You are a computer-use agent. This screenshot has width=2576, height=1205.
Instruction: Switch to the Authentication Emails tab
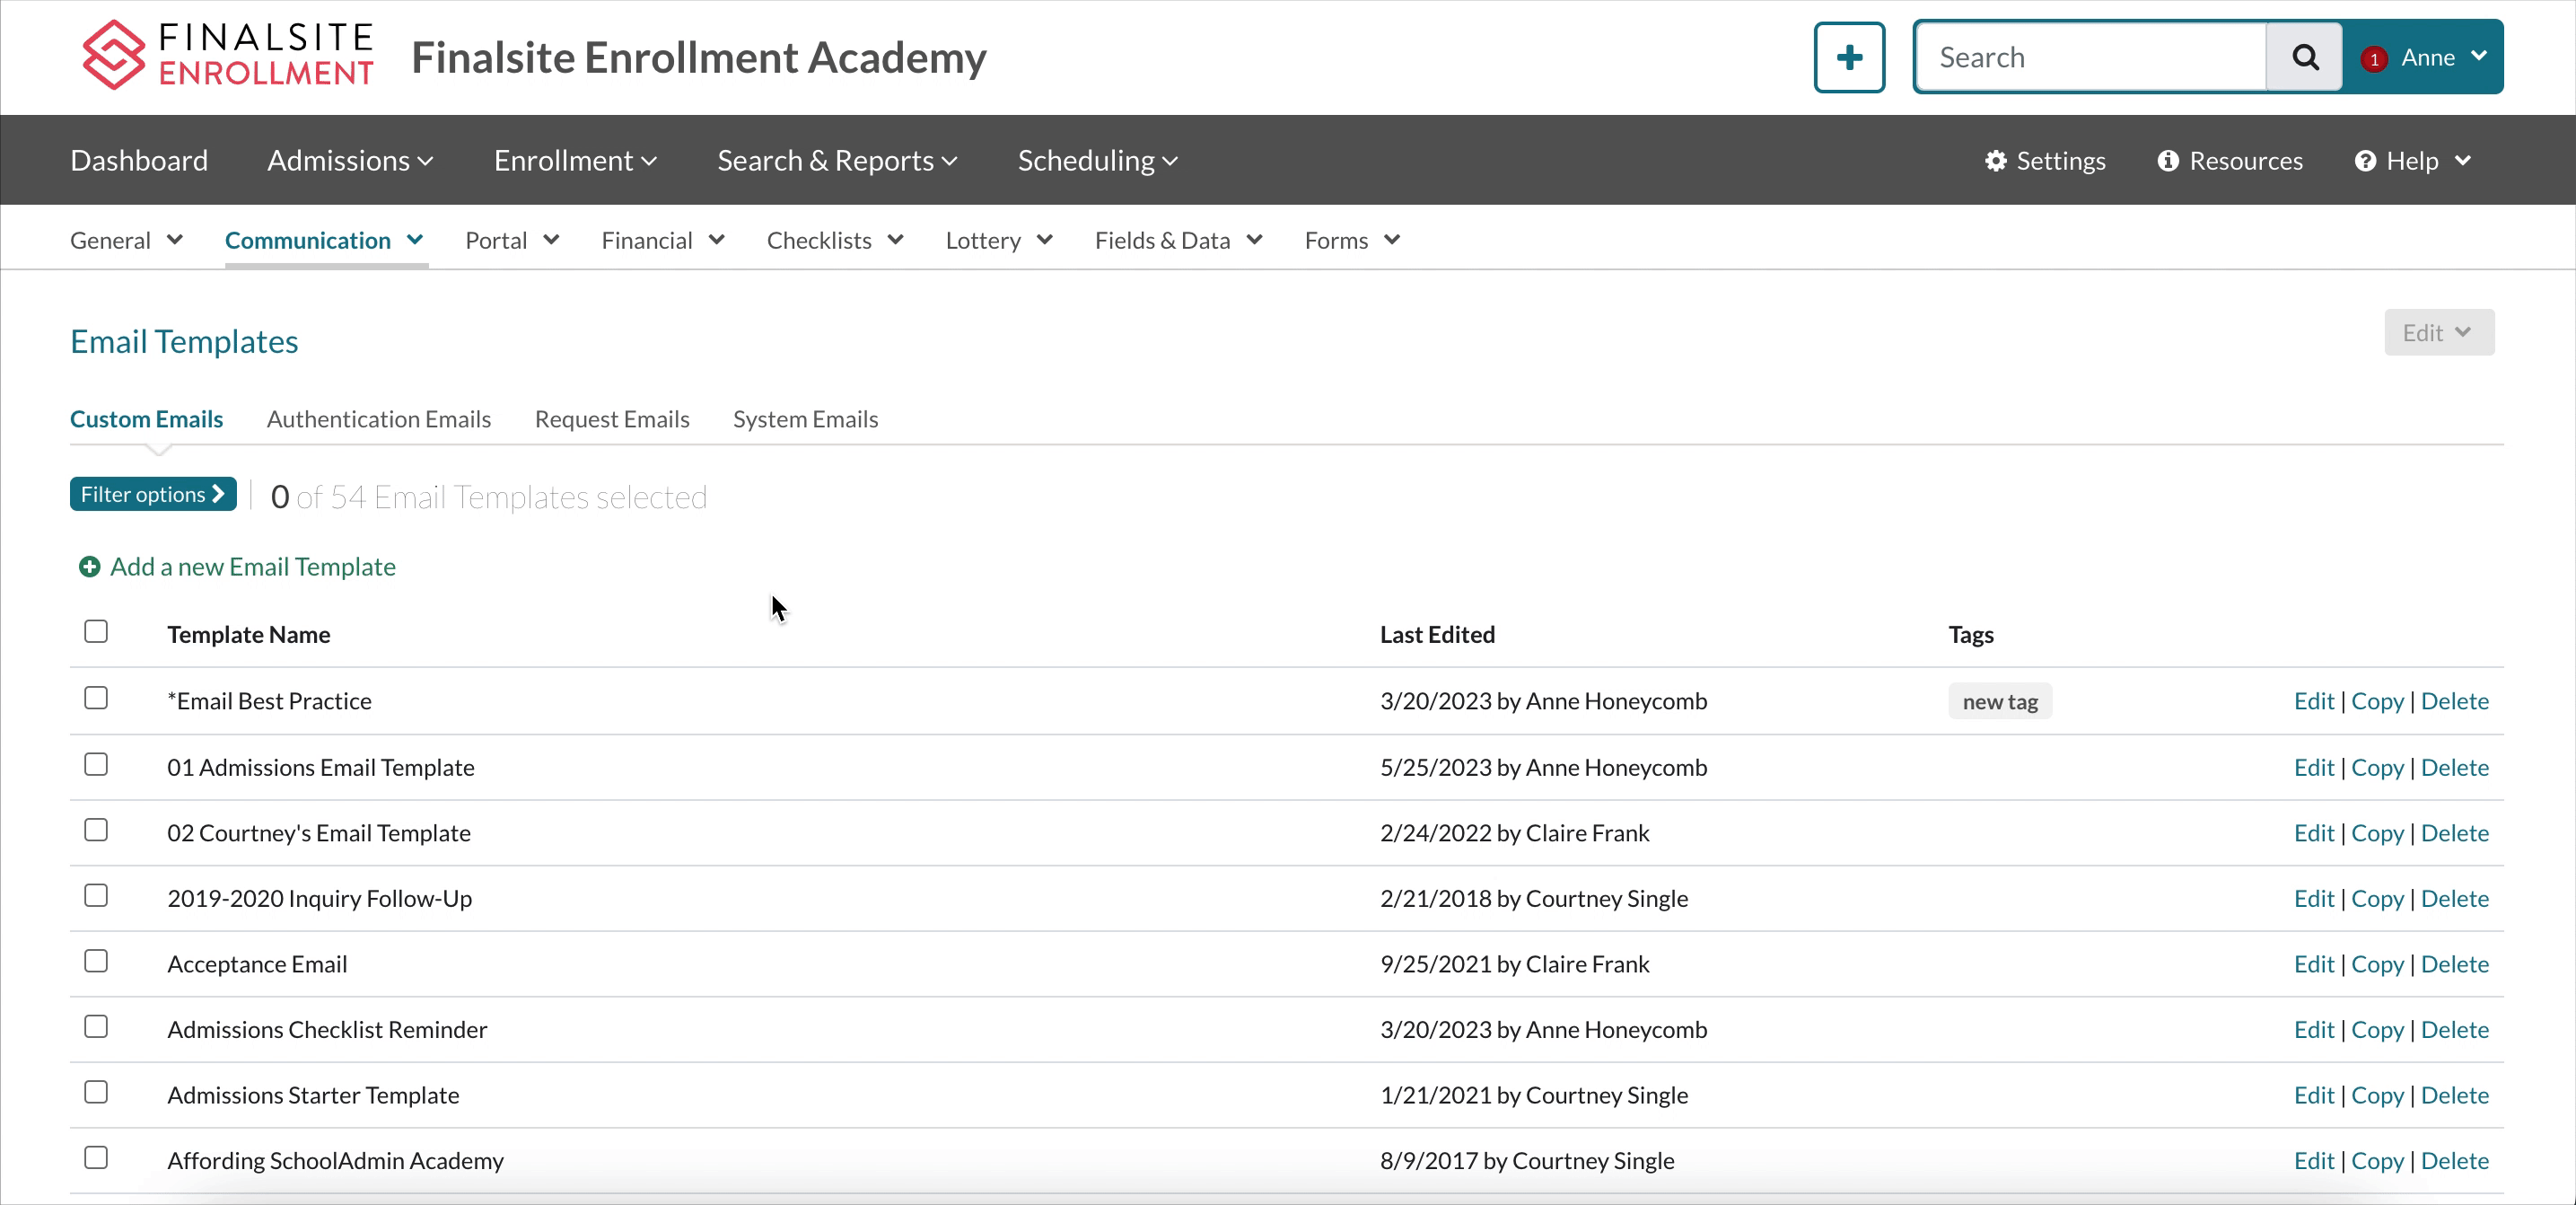pyautogui.click(x=378, y=419)
